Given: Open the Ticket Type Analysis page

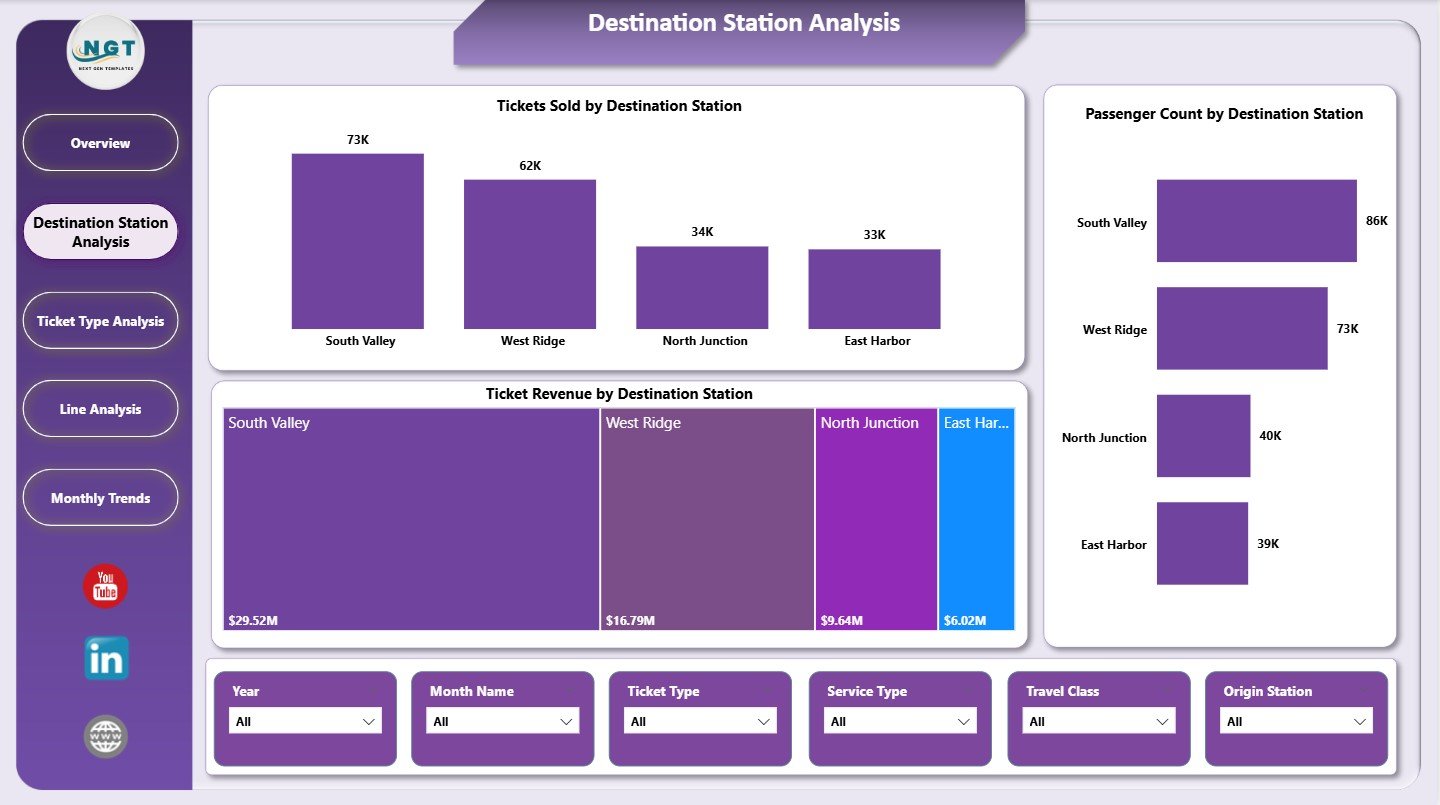Looking at the screenshot, I should click(100, 320).
